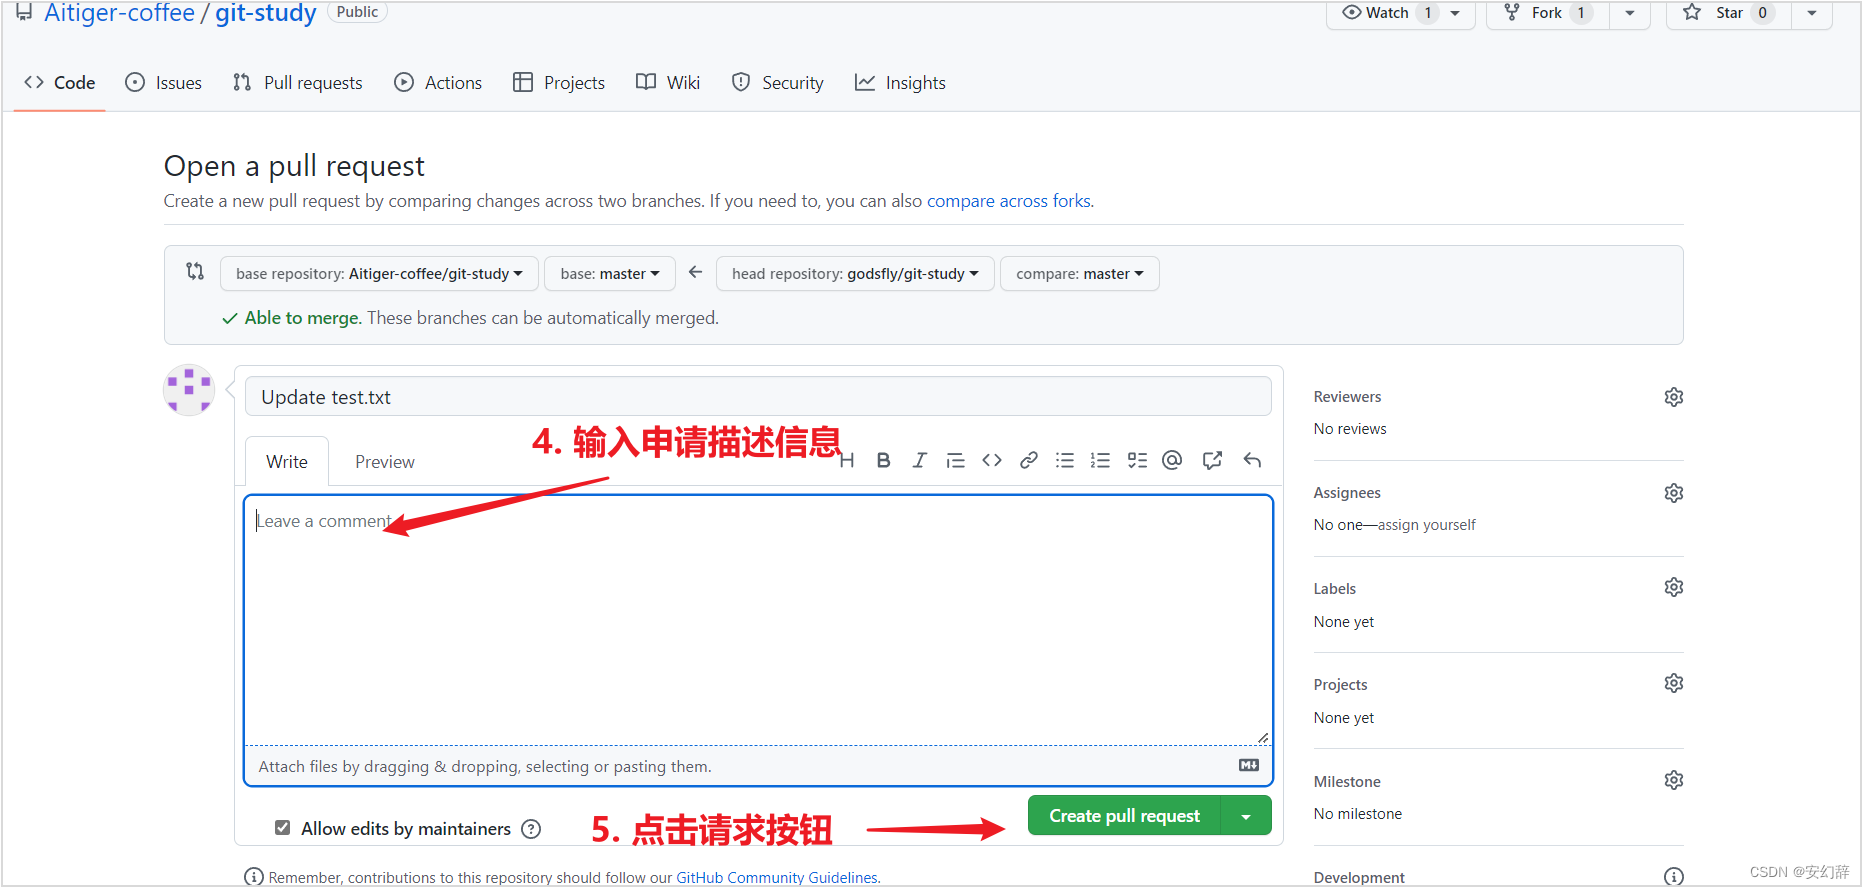
Task: Open the base repository dropdown
Action: [x=379, y=274]
